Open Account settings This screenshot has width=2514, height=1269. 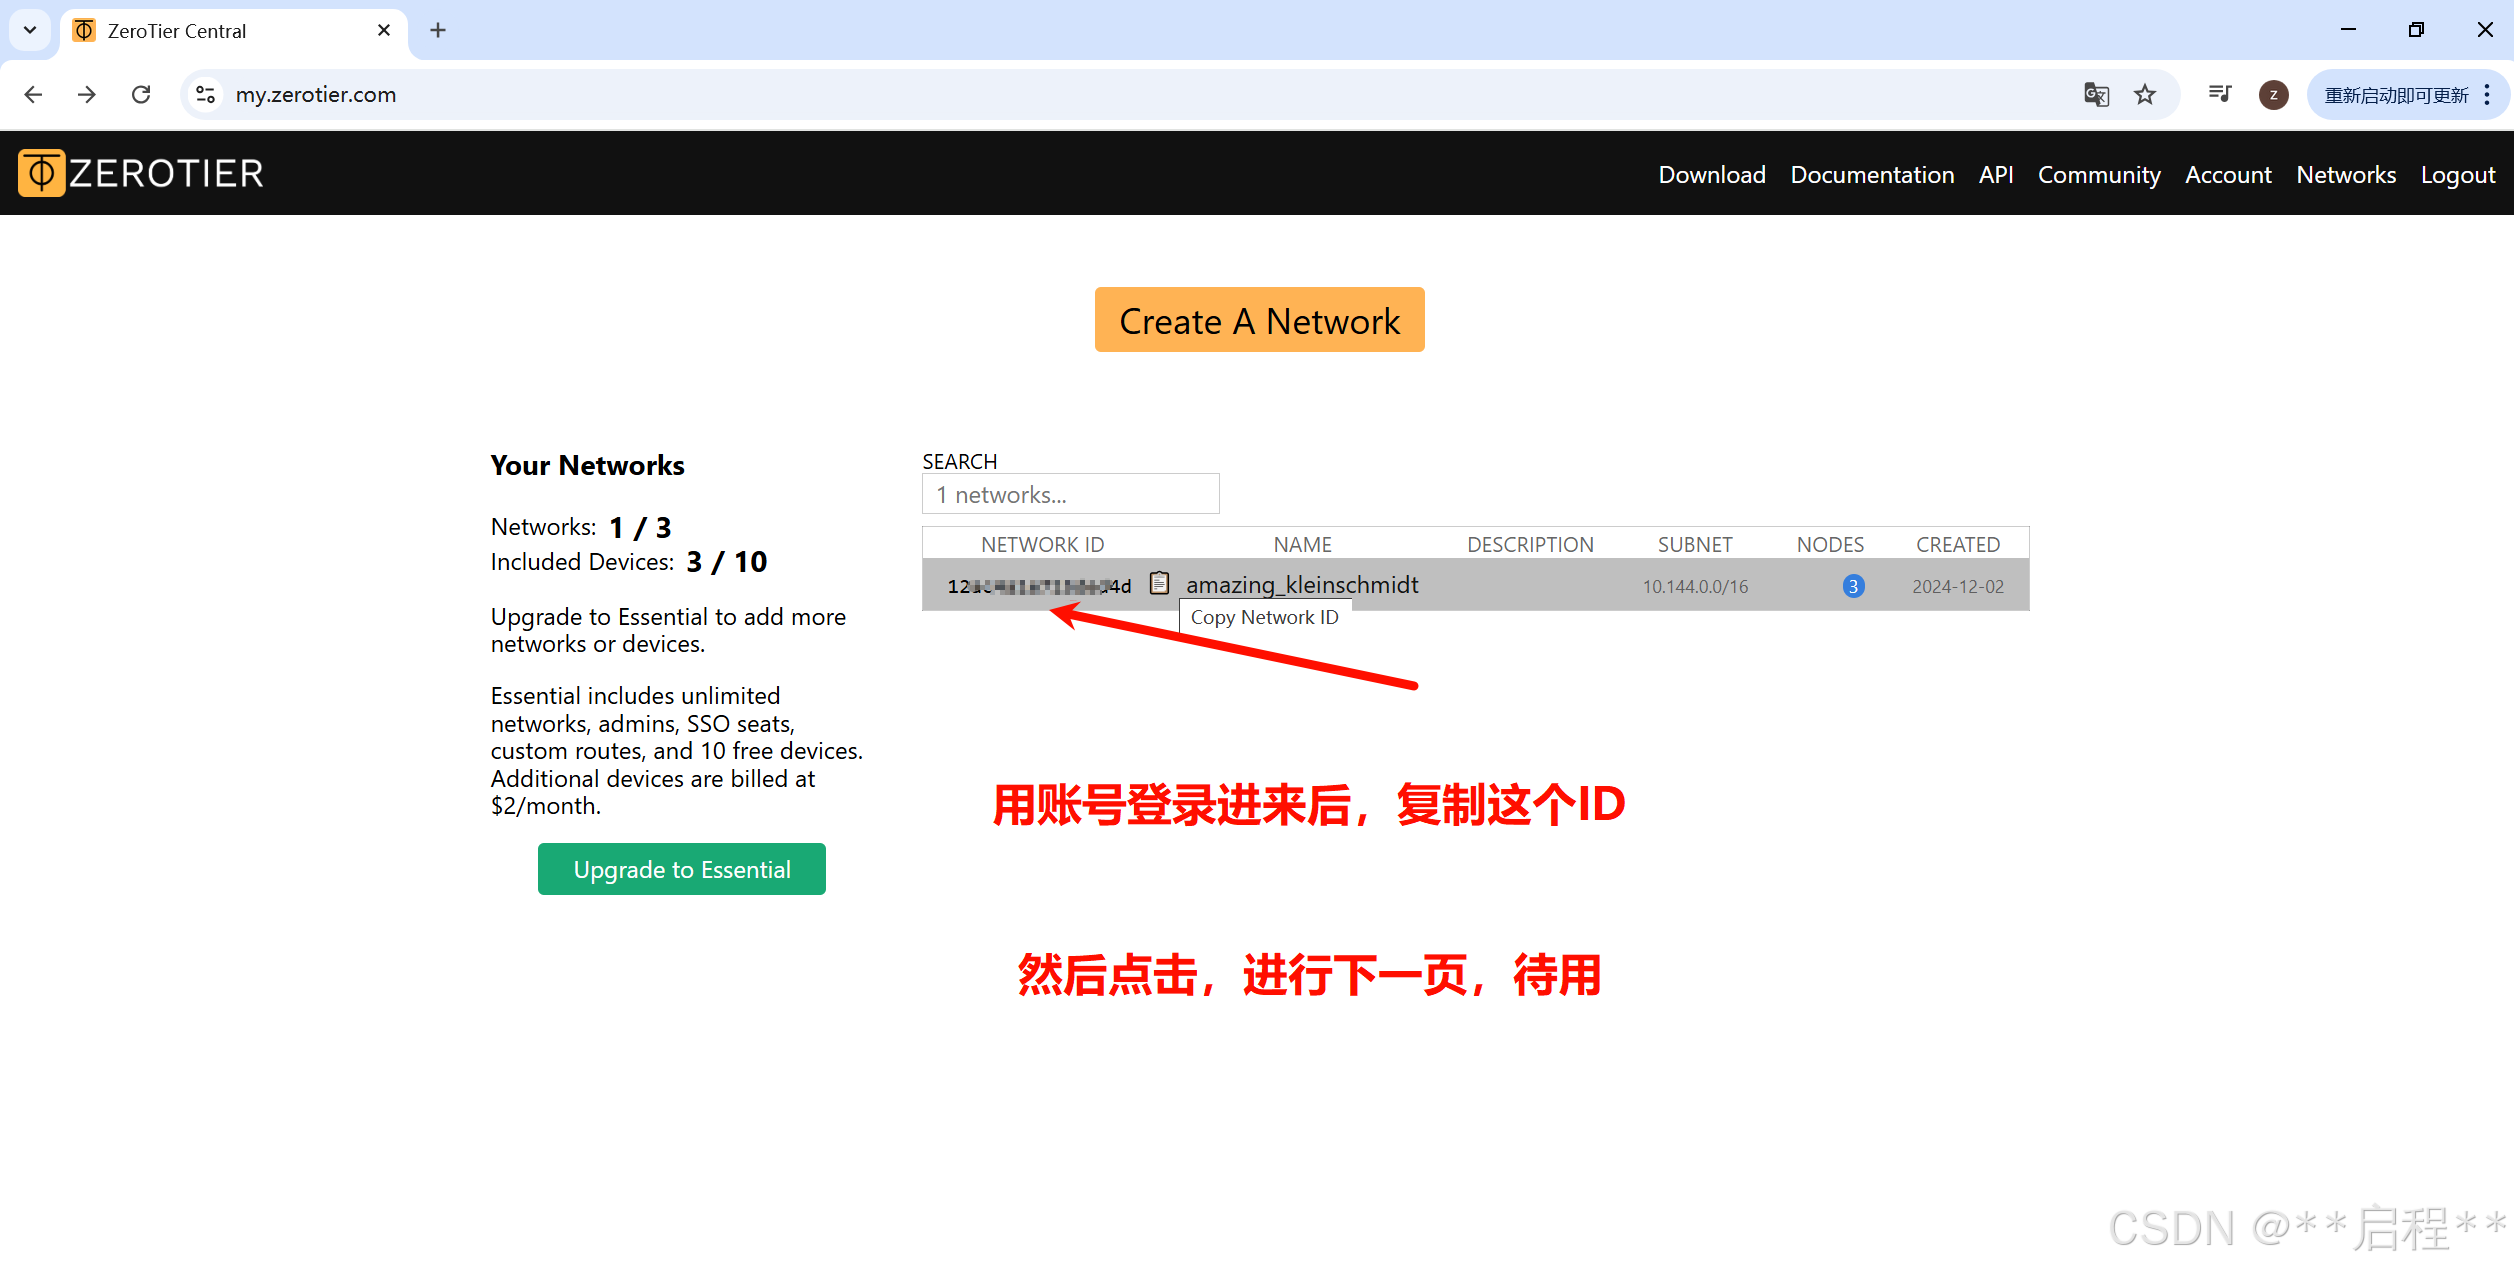click(x=2228, y=175)
